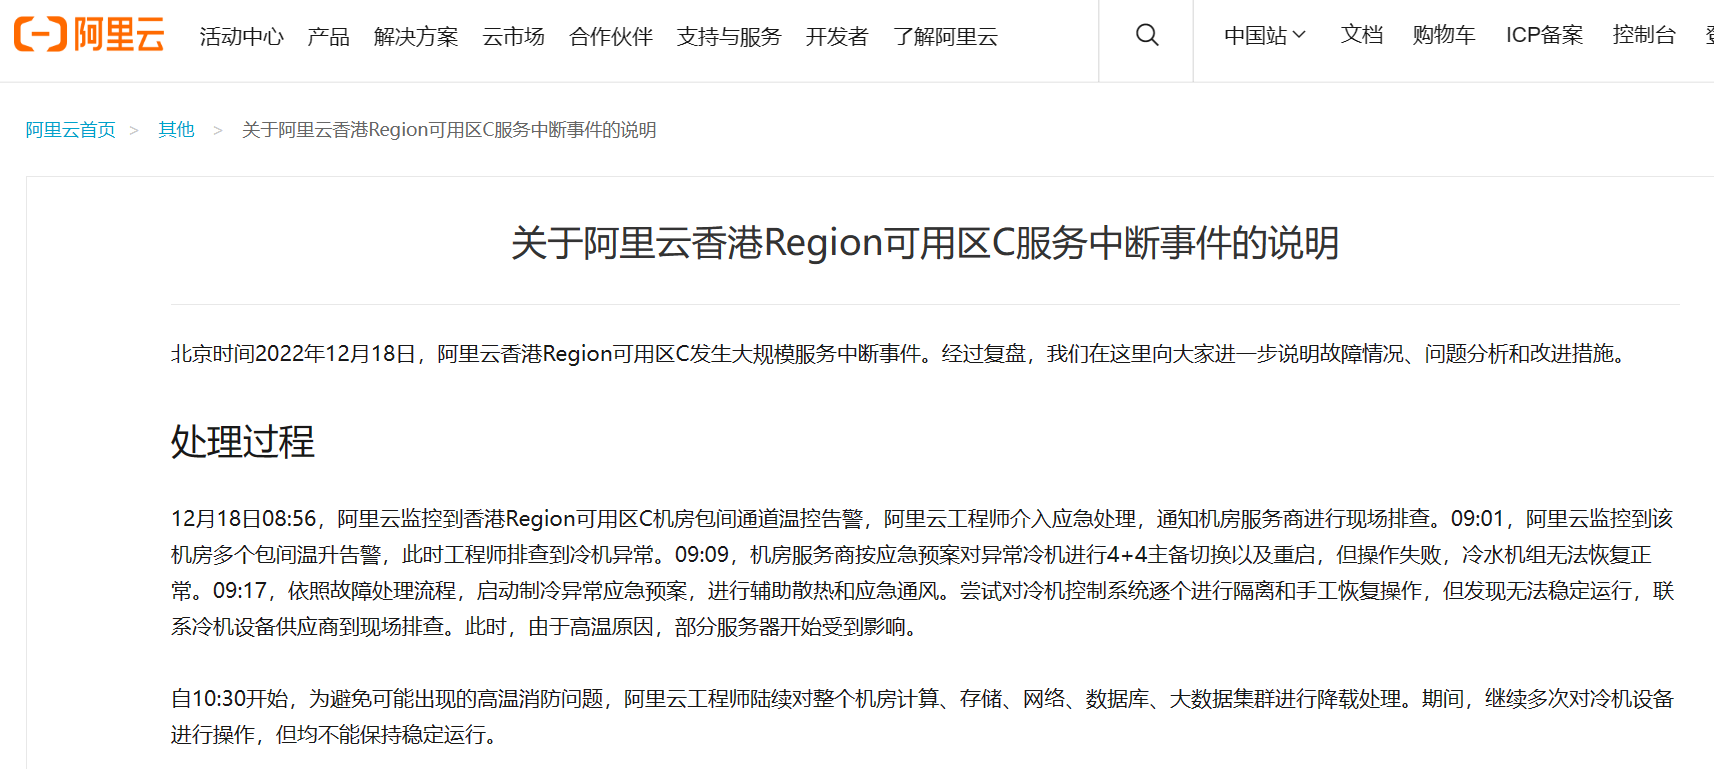The image size is (1714, 769).
Task: Click the main article heading
Action: click(x=925, y=243)
